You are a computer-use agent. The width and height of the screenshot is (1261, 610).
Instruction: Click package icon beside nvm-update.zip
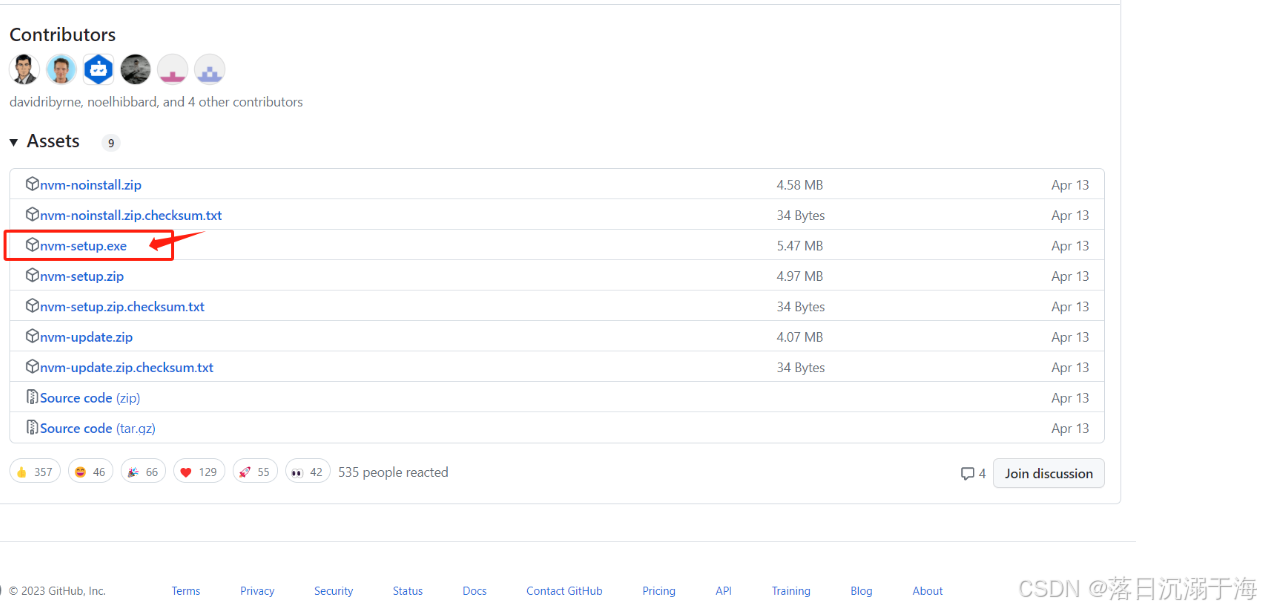pos(32,336)
